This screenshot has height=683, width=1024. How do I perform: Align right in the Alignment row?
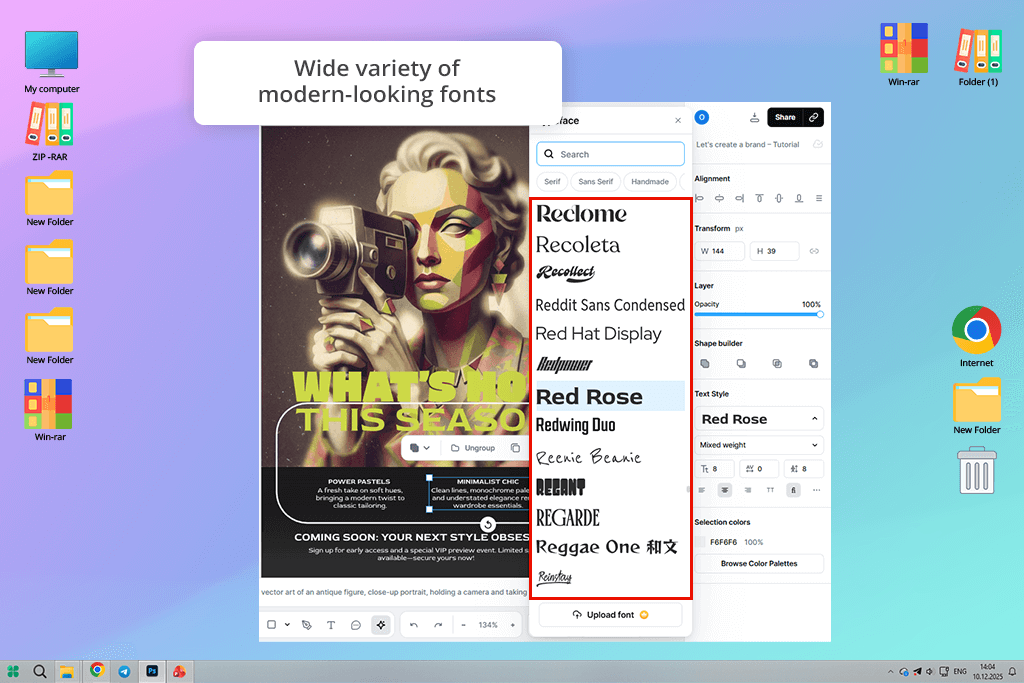click(x=739, y=199)
